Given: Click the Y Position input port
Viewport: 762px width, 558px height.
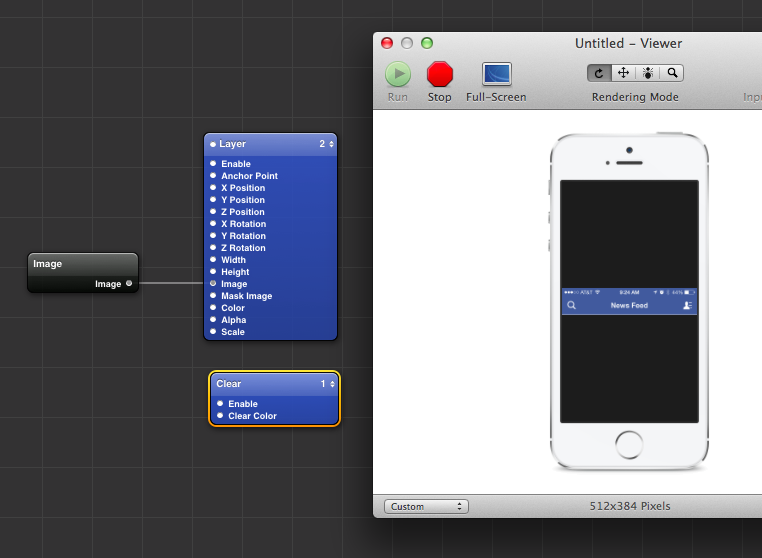Looking at the screenshot, I should click(213, 199).
